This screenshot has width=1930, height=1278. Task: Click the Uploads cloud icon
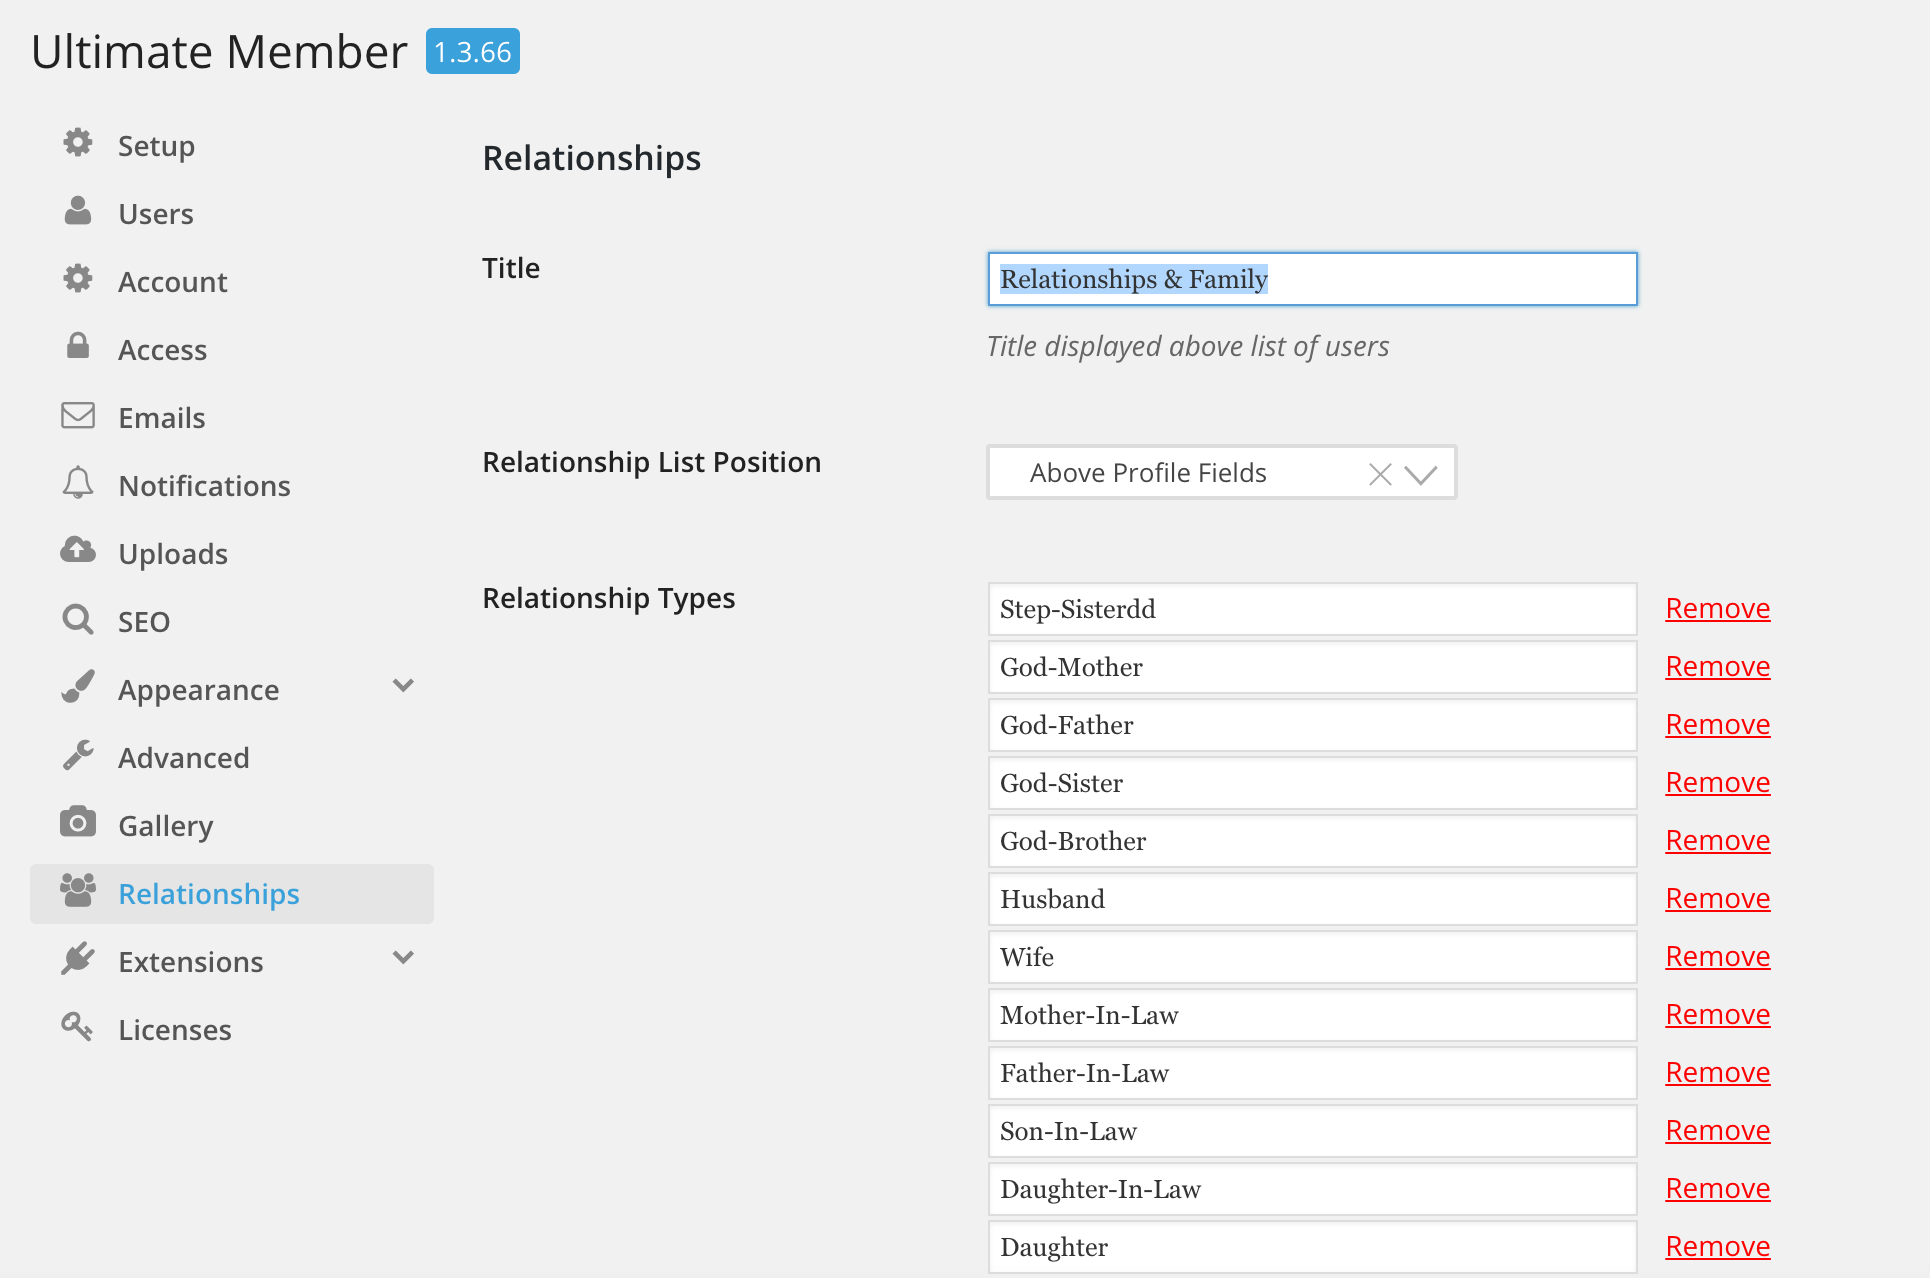(78, 550)
